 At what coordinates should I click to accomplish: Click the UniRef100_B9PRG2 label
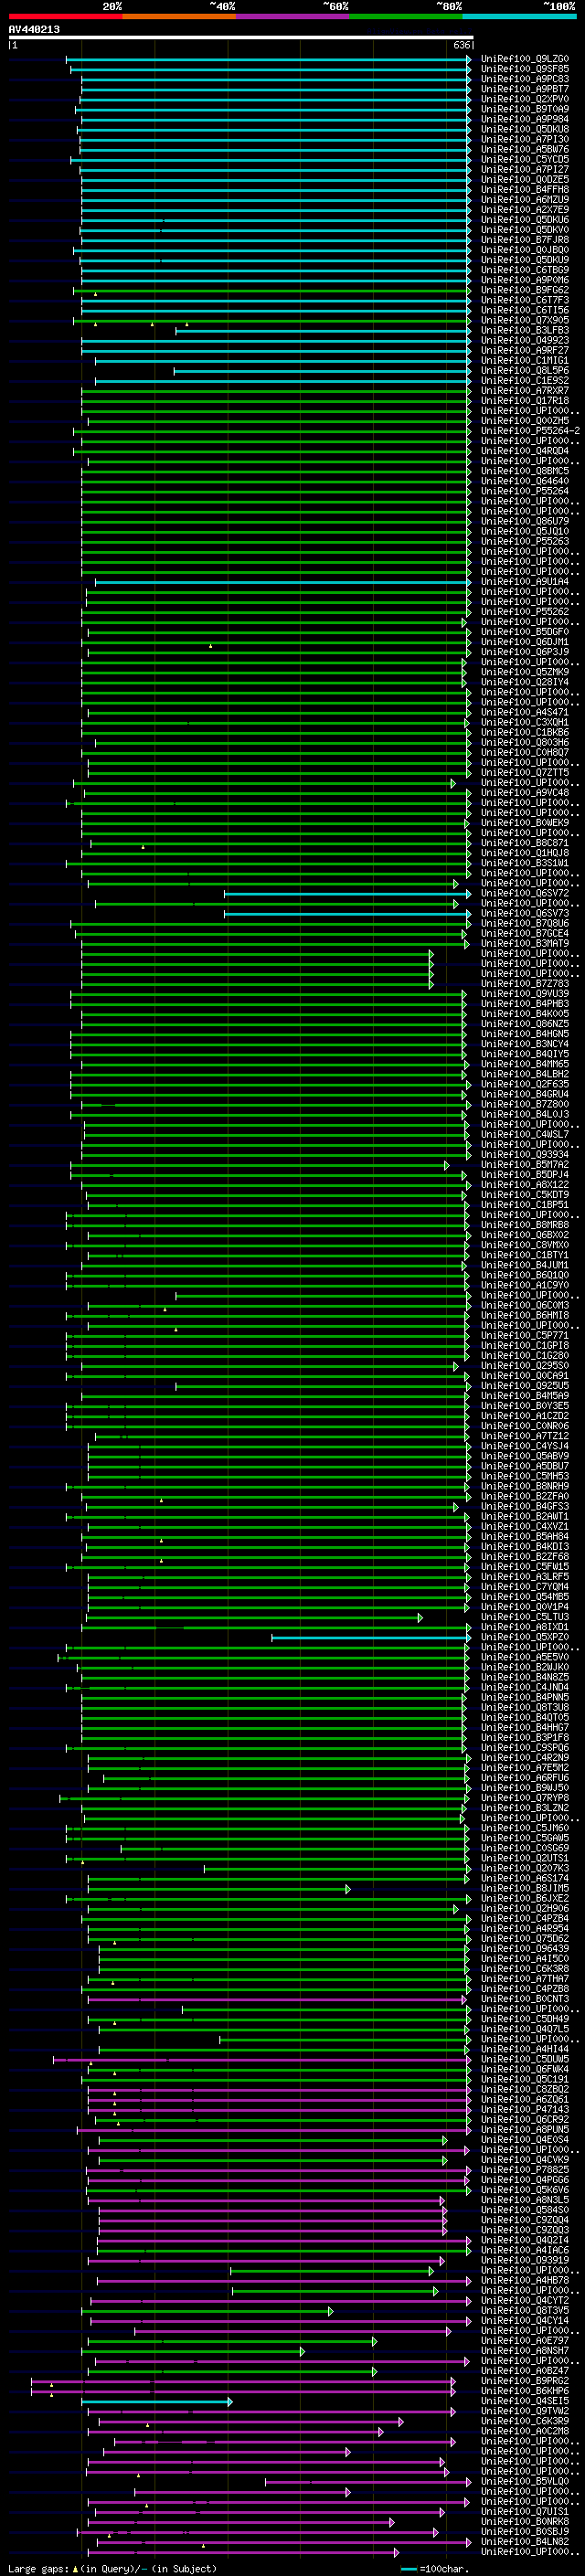(x=525, y=2380)
